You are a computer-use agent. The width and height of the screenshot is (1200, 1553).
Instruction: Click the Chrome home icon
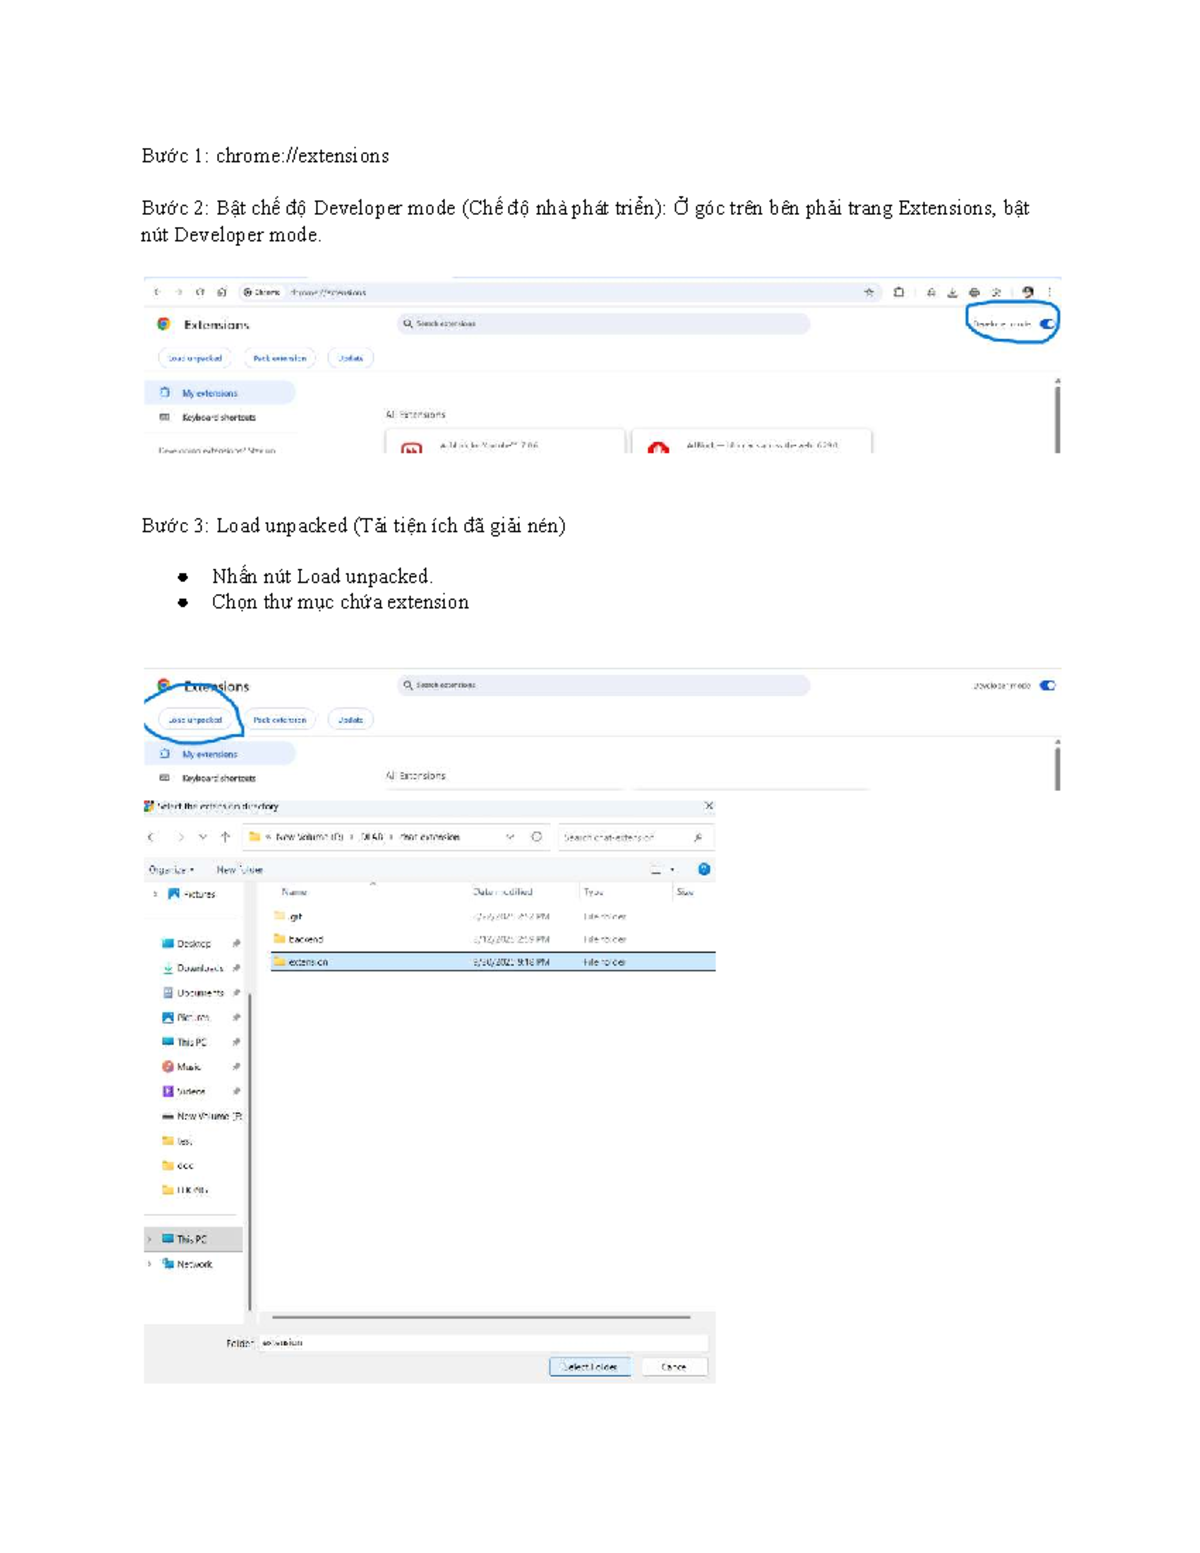(x=222, y=292)
